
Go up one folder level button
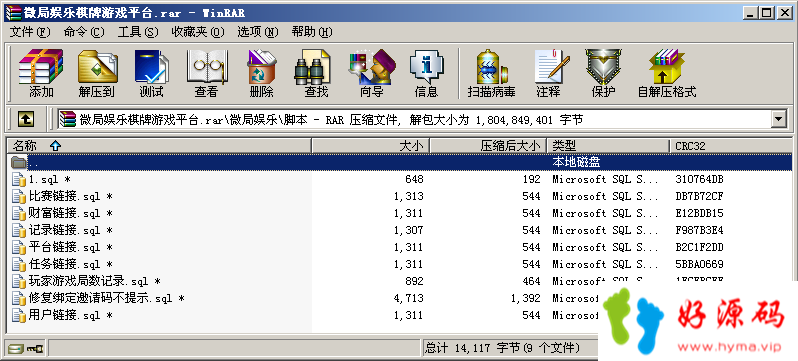pyautogui.click(x=26, y=120)
